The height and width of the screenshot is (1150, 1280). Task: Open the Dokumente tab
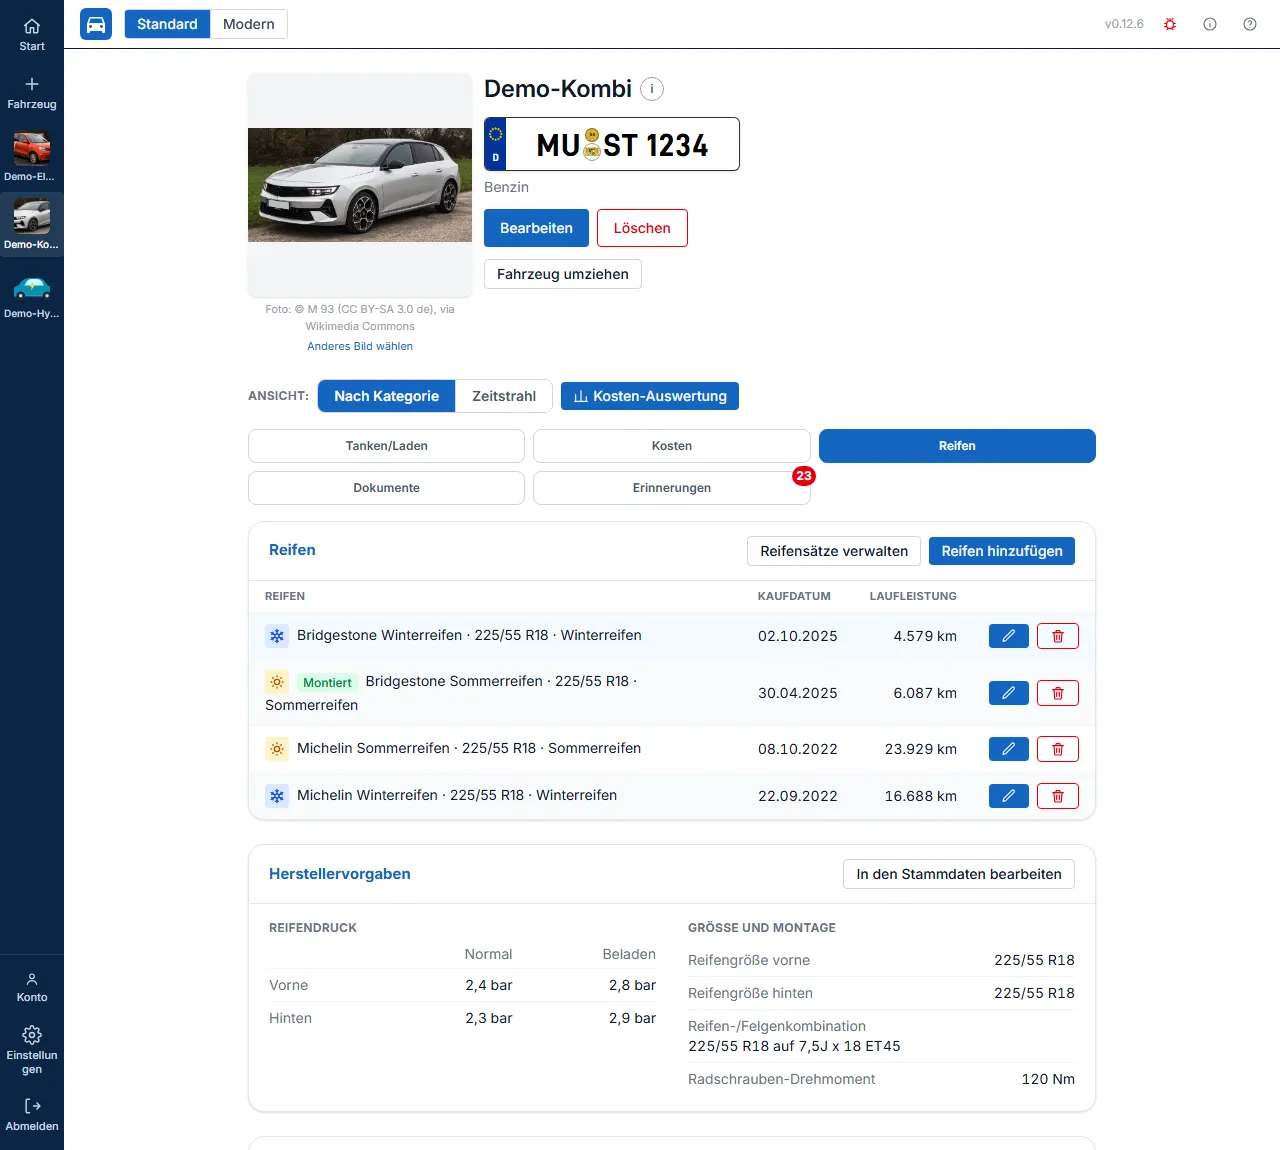387,488
